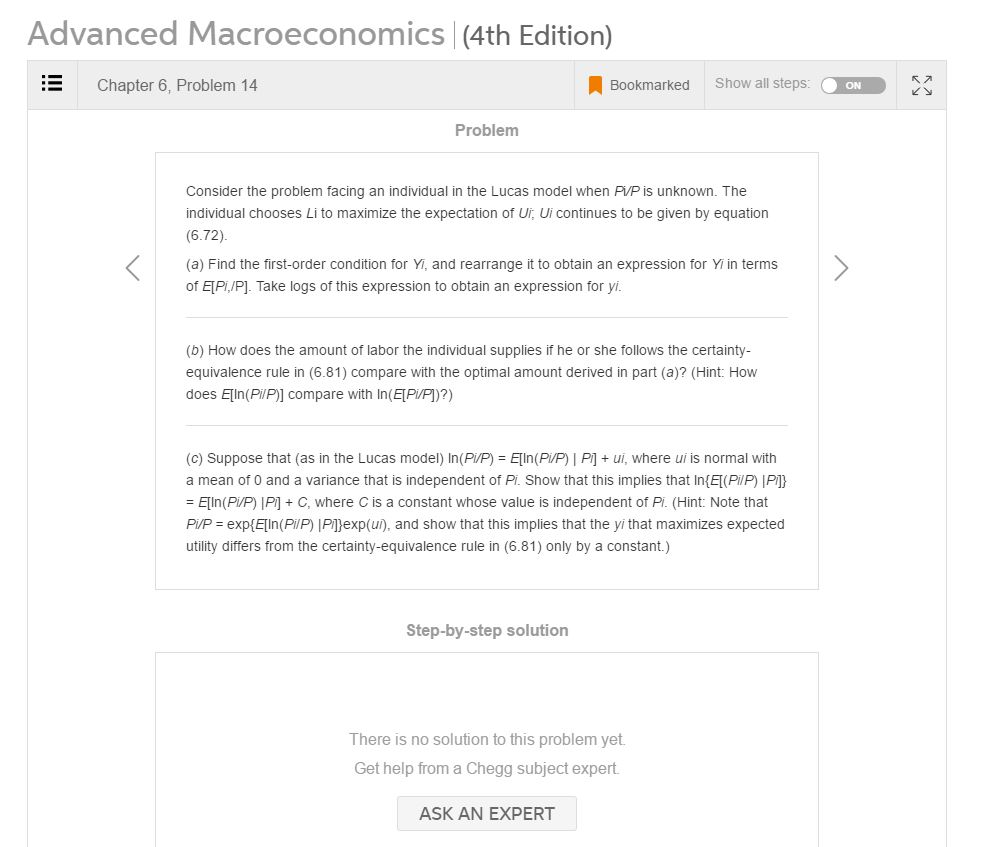Screen dimensions: 984x847
Task: Click the hamburger list icon beside the header
Action: pyautogui.click(x=52, y=84)
